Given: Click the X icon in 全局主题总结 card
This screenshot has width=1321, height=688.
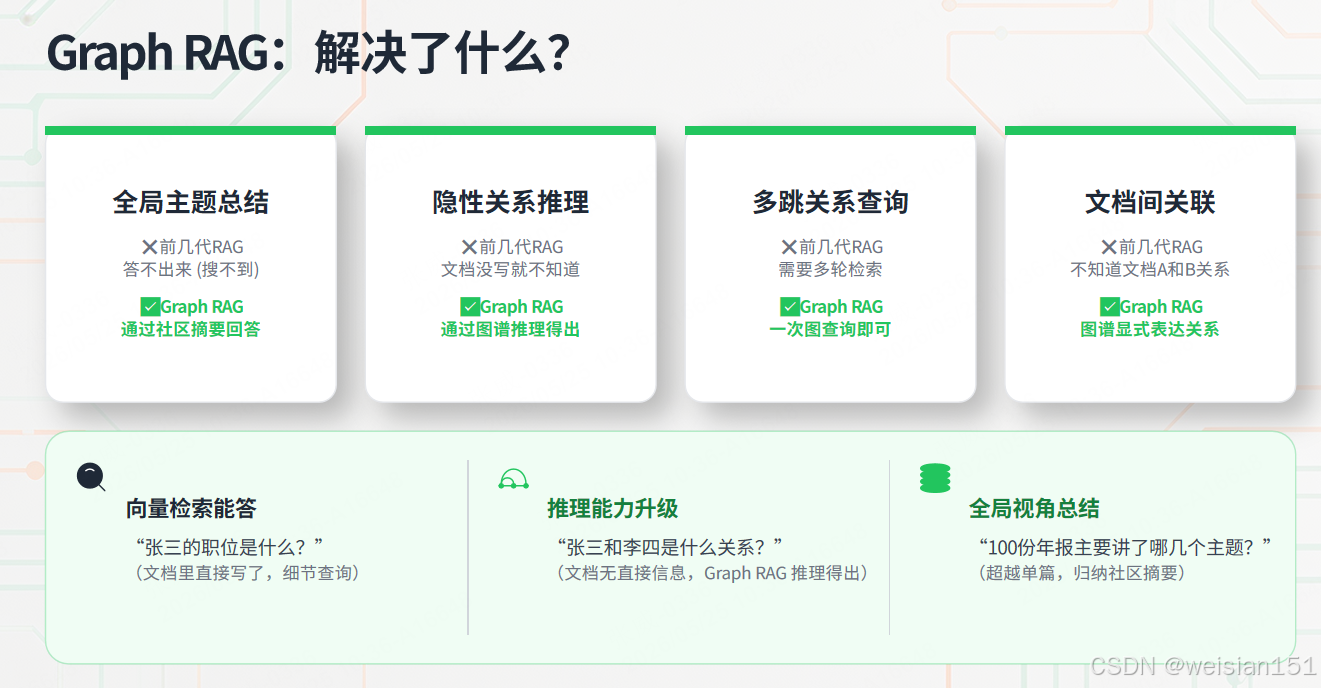Looking at the screenshot, I should [149, 247].
